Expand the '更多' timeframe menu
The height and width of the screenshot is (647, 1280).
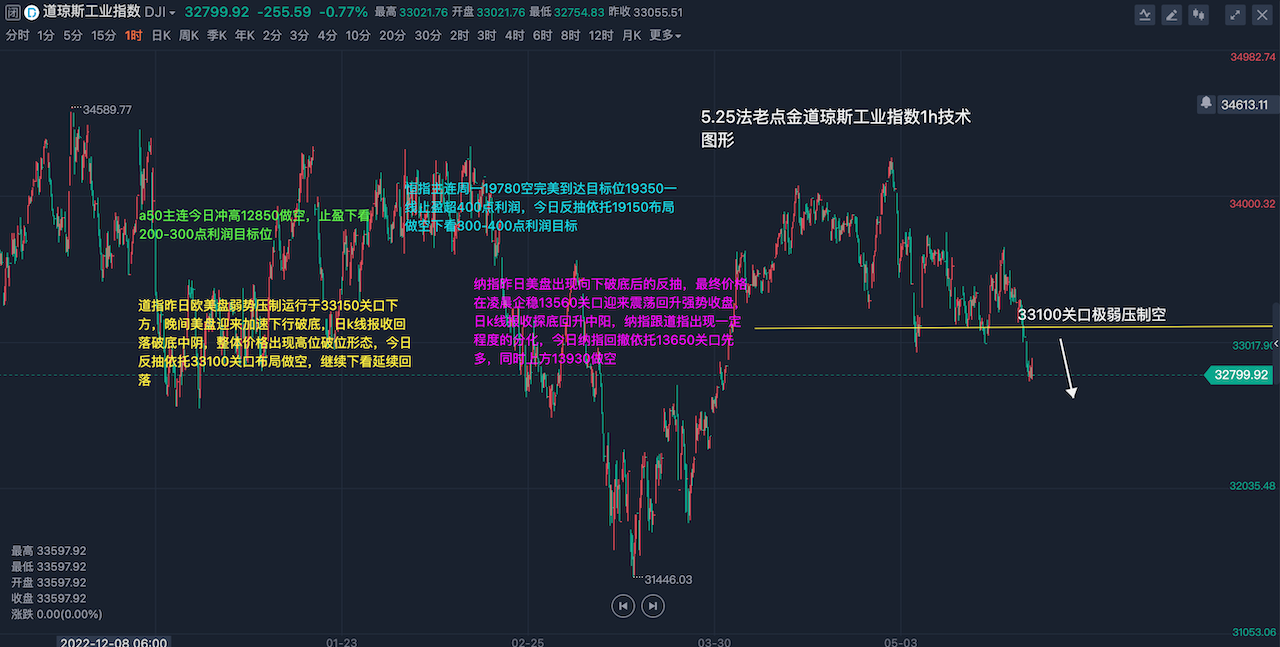tap(665, 36)
